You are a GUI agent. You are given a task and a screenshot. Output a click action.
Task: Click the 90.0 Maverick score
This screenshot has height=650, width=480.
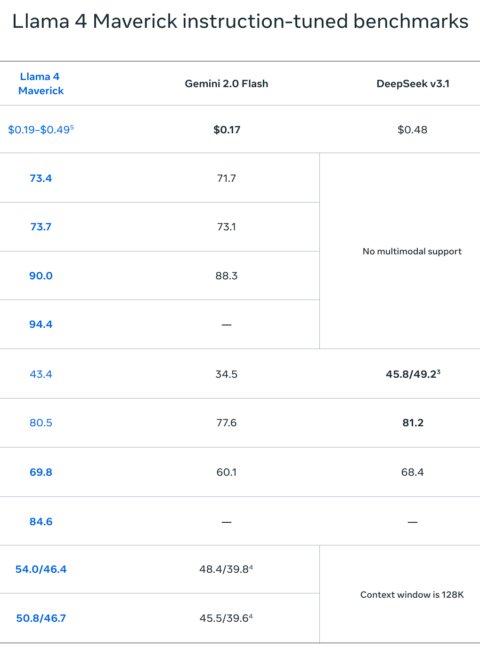(x=41, y=276)
